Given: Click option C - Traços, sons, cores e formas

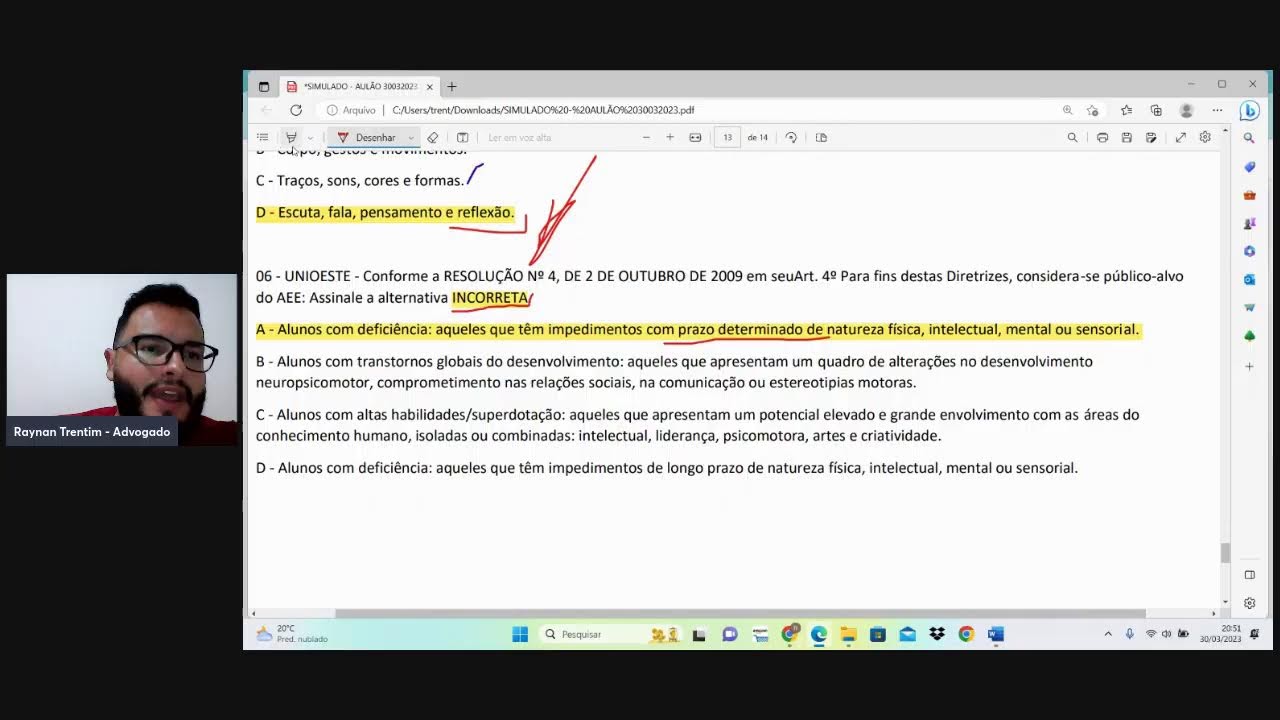Looking at the screenshot, I should (x=360, y=180).
